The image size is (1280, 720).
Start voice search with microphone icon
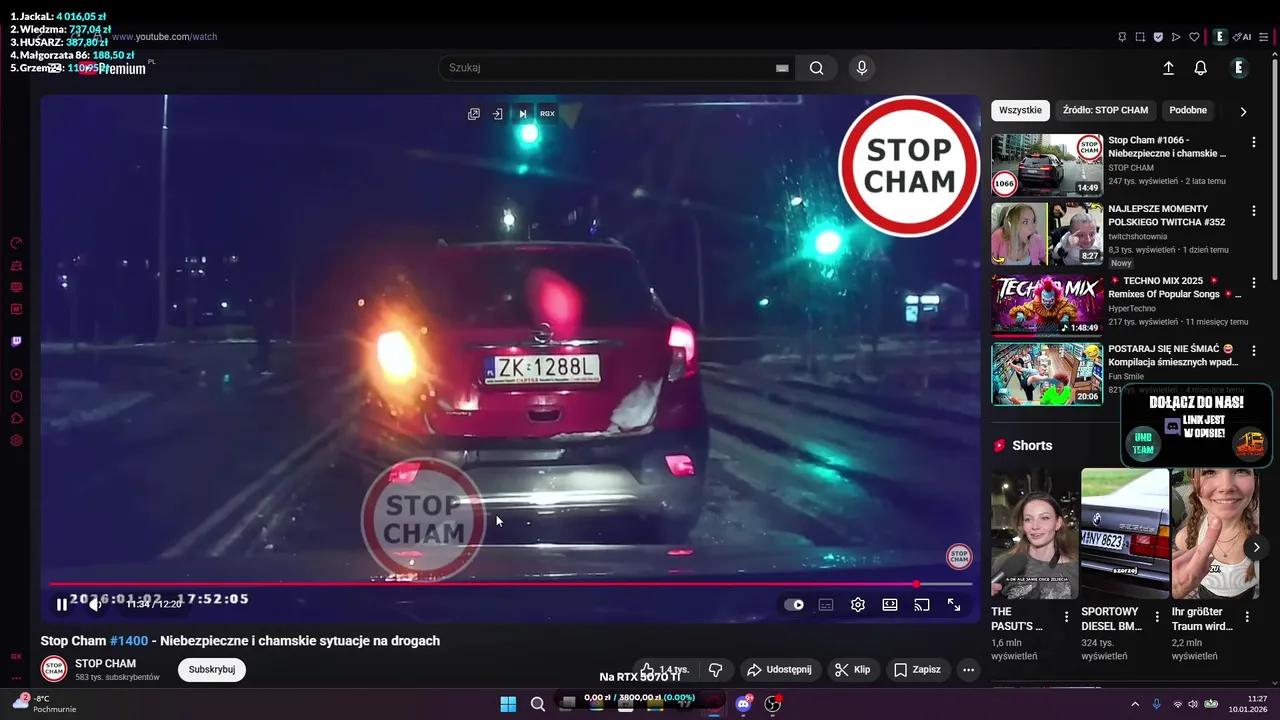(862, 68)
